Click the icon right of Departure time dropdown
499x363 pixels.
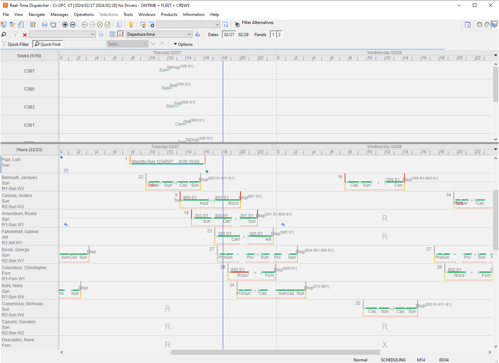pyautogui.click(x=198, y=34)
